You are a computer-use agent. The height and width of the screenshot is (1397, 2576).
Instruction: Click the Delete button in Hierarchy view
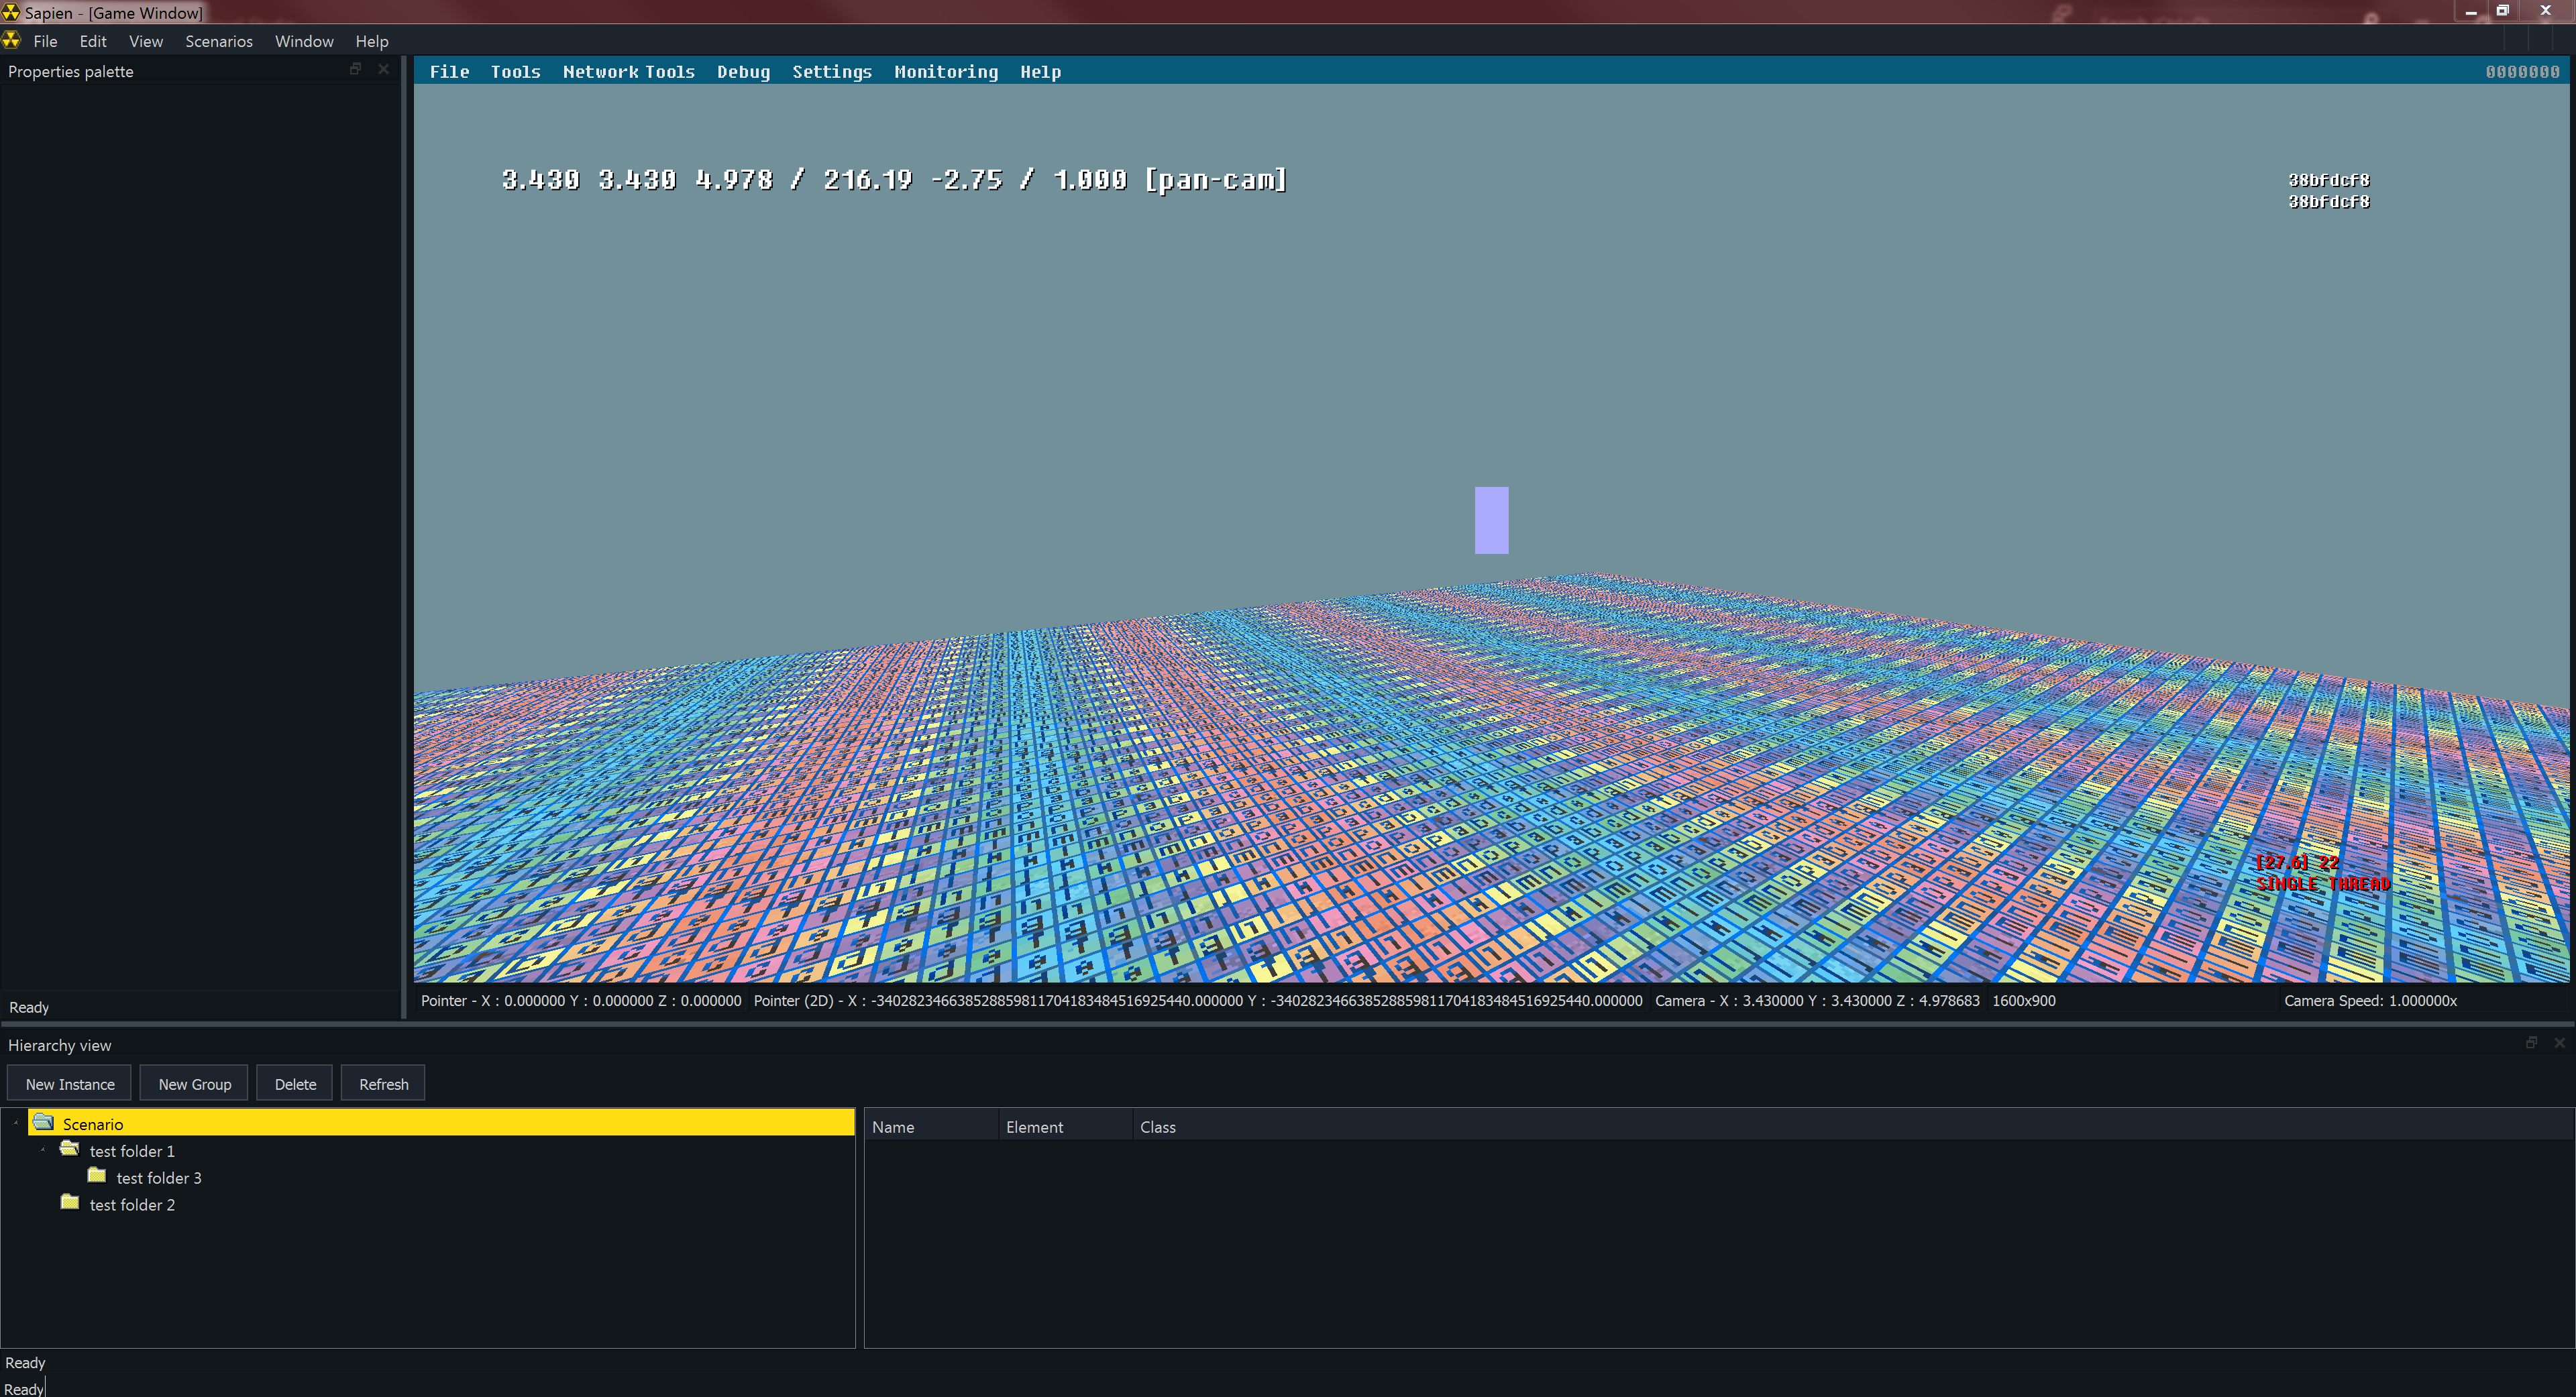pyautogui.click(x=295, y=1084)
